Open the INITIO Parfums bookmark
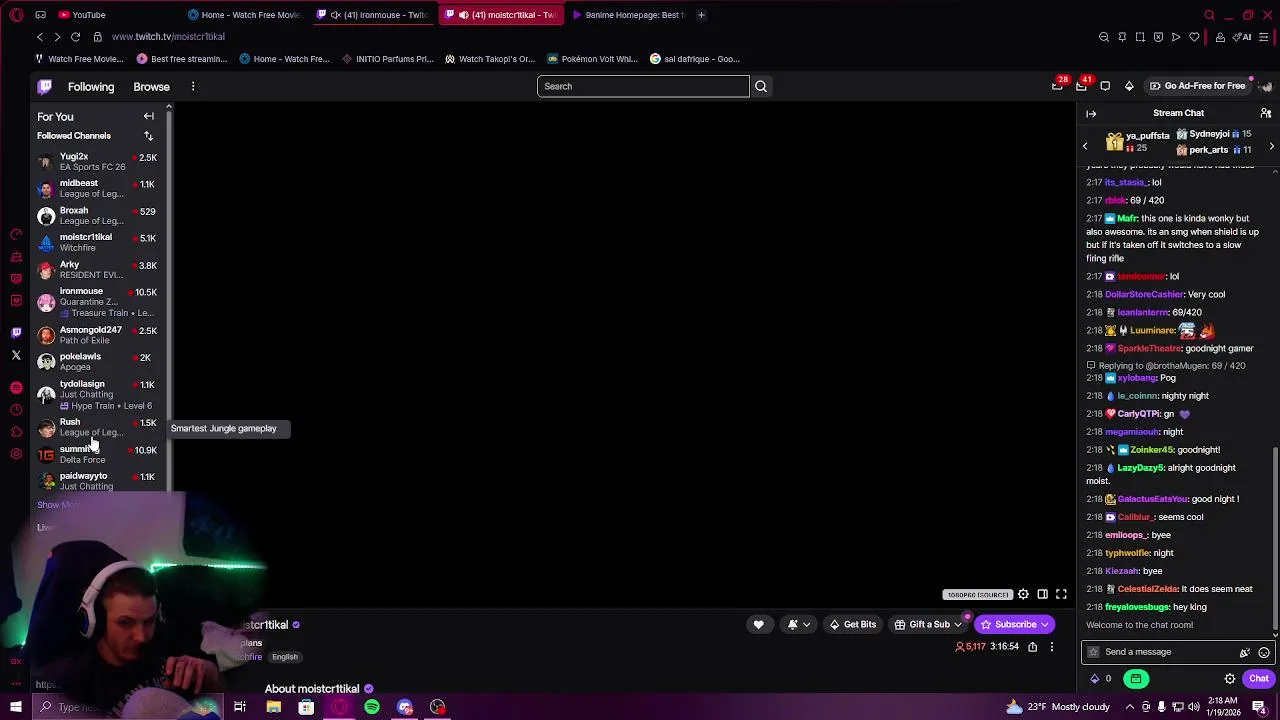Image resolution: width=1280 pixels, height=720 pixels. pyautogui.click(x=387, y=59)
